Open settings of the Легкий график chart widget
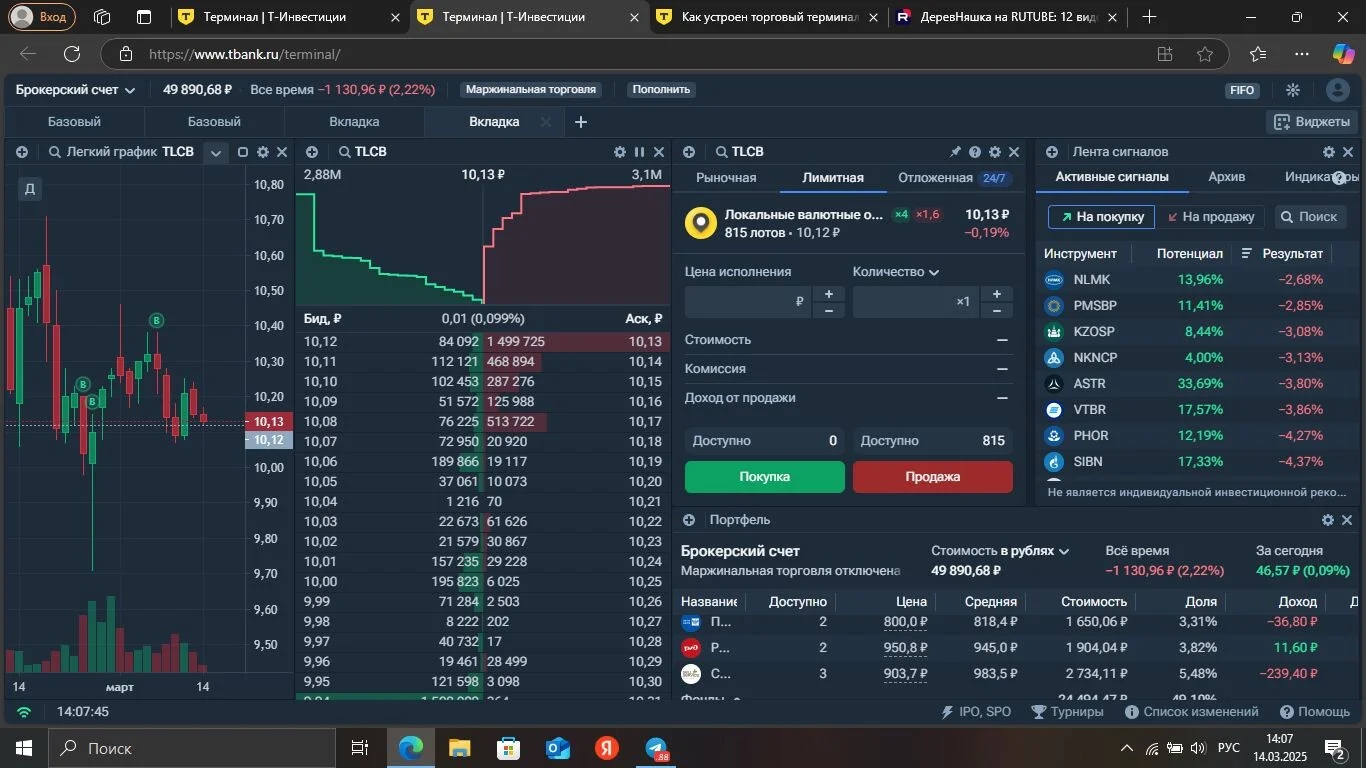Viewport: 1366px width, 768px height. coord(263,152)
